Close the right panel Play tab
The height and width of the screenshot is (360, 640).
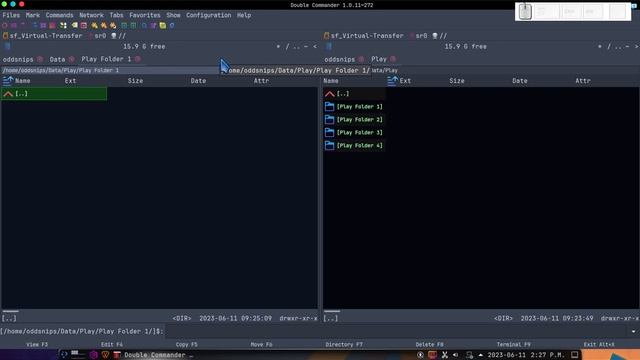click(x=393, y=59)
